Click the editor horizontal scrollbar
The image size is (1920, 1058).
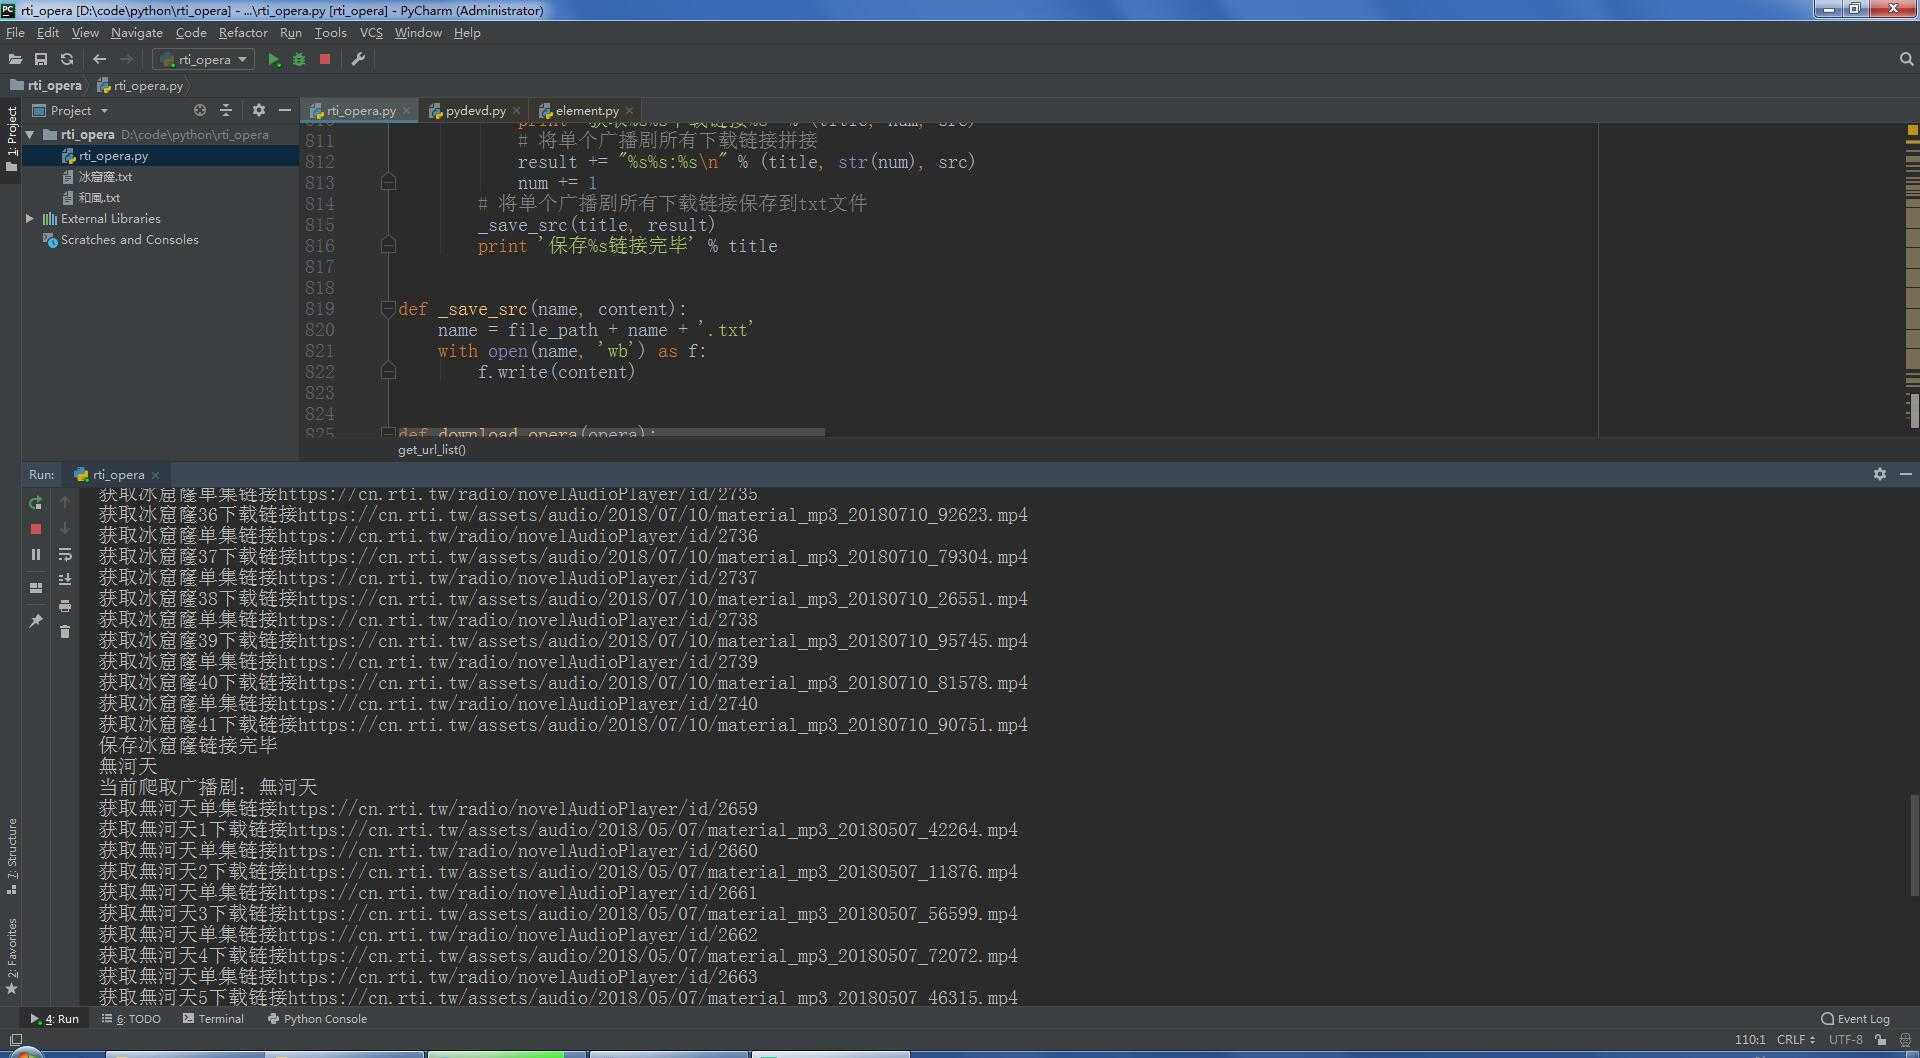(610, 432)
